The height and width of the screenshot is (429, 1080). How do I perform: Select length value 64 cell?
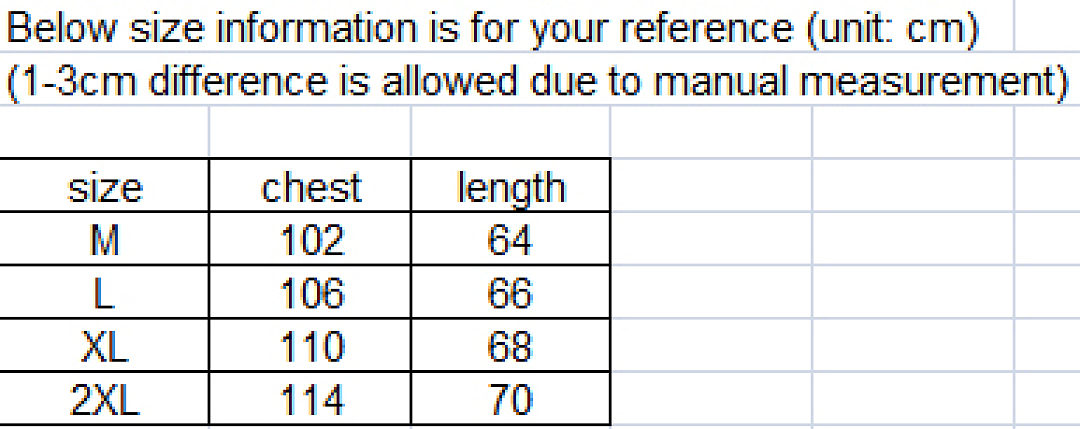(510, 238)
